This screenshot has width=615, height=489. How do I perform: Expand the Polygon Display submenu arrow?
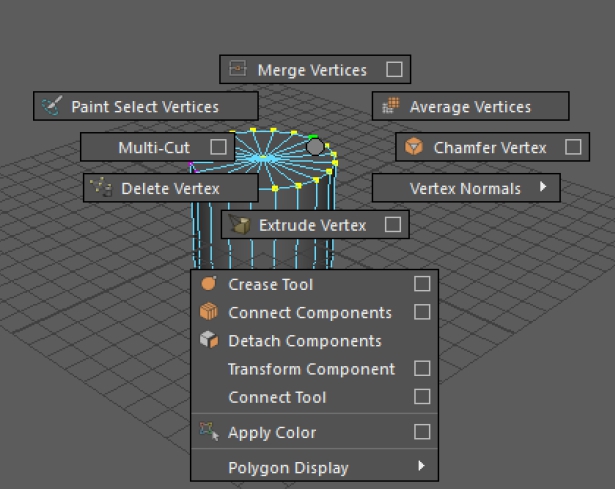[x=422, y=466]
